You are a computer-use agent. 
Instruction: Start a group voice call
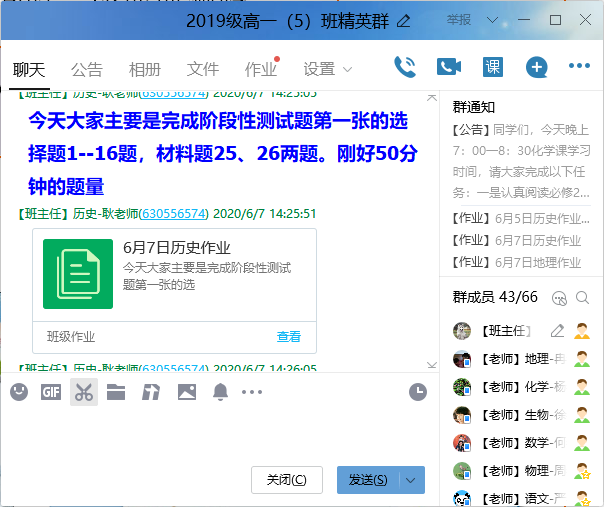coord(405,67)
